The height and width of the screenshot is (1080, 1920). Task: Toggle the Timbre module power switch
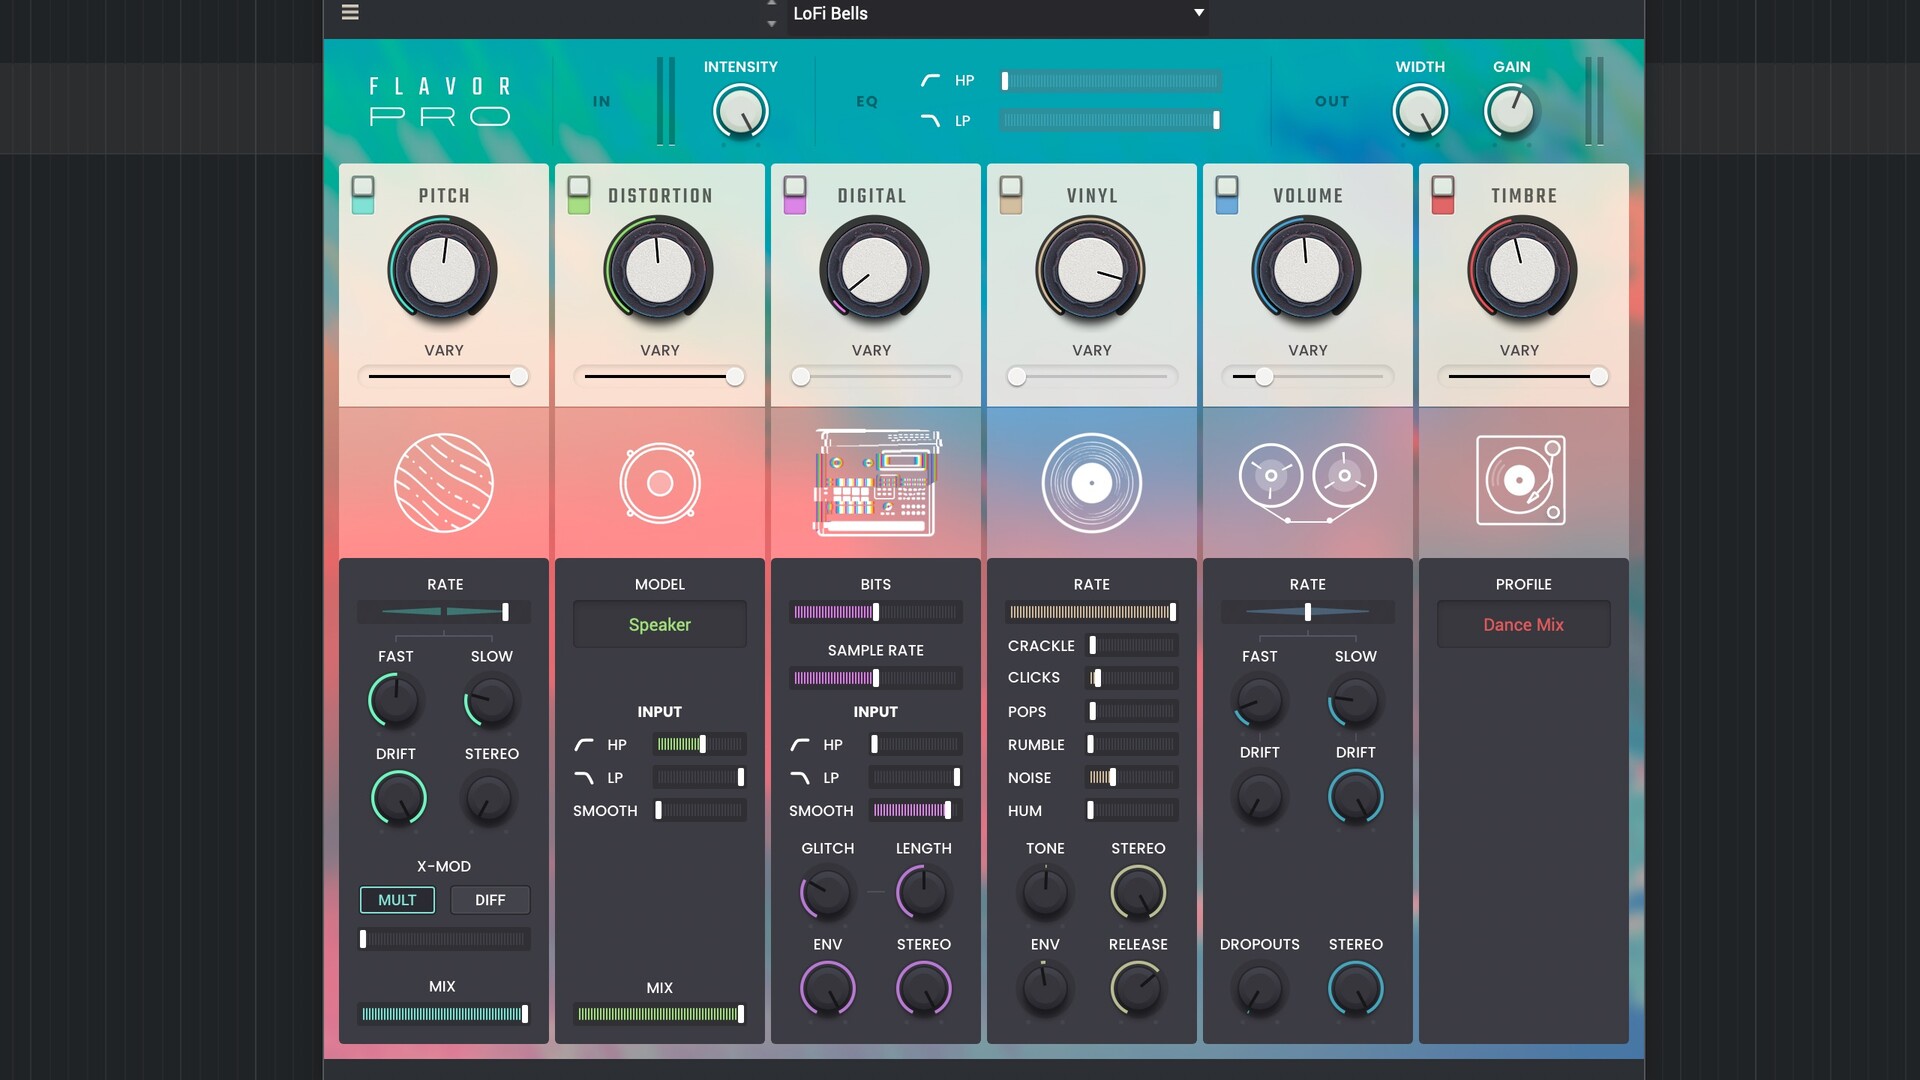coord(1442,195)
